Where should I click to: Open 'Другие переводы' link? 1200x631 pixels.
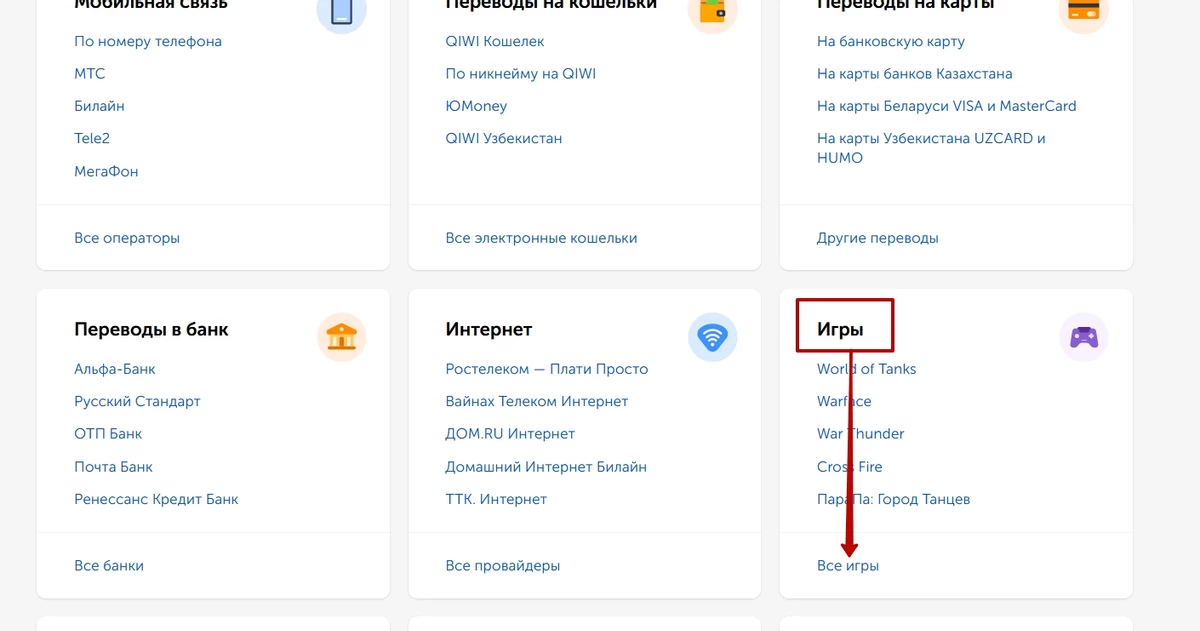[877, 238]
